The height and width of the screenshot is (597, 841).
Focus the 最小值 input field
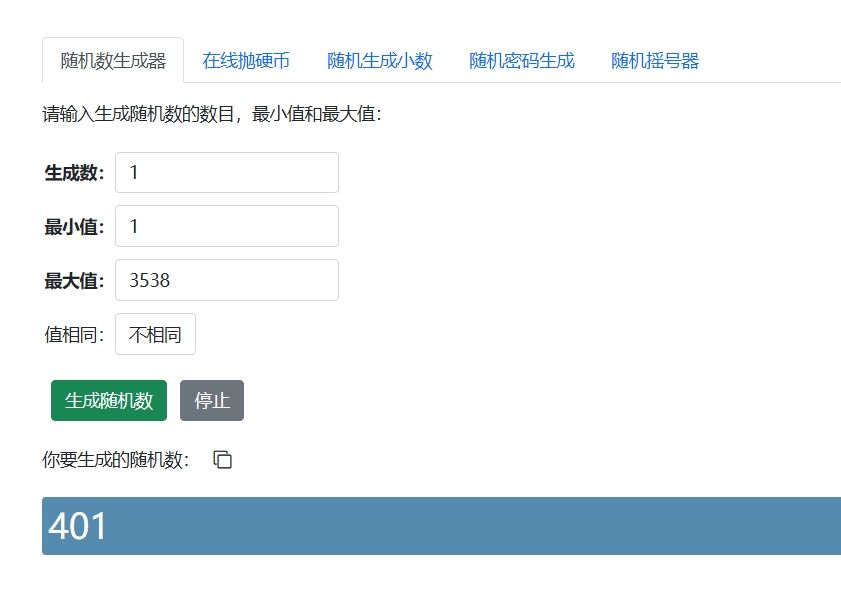[227, 226]
